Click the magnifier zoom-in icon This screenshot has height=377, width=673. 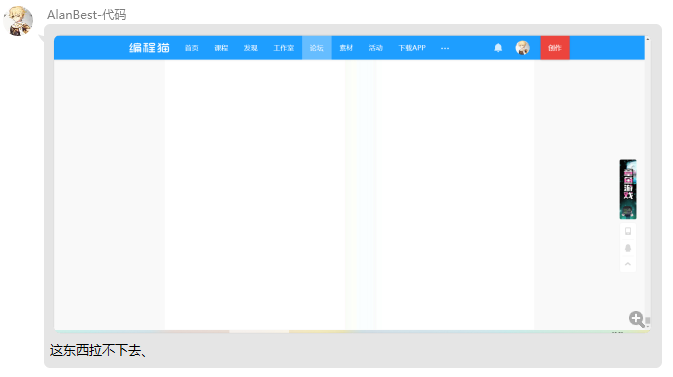[x=637, y=319]
